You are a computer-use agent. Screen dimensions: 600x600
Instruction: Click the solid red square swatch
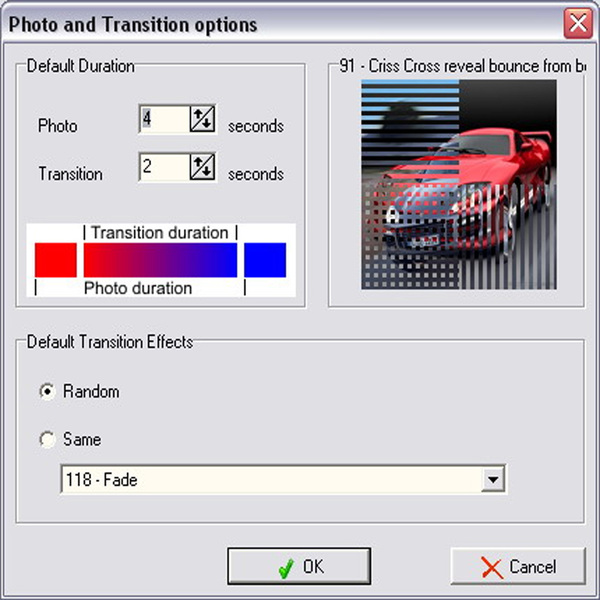point(55,260)
